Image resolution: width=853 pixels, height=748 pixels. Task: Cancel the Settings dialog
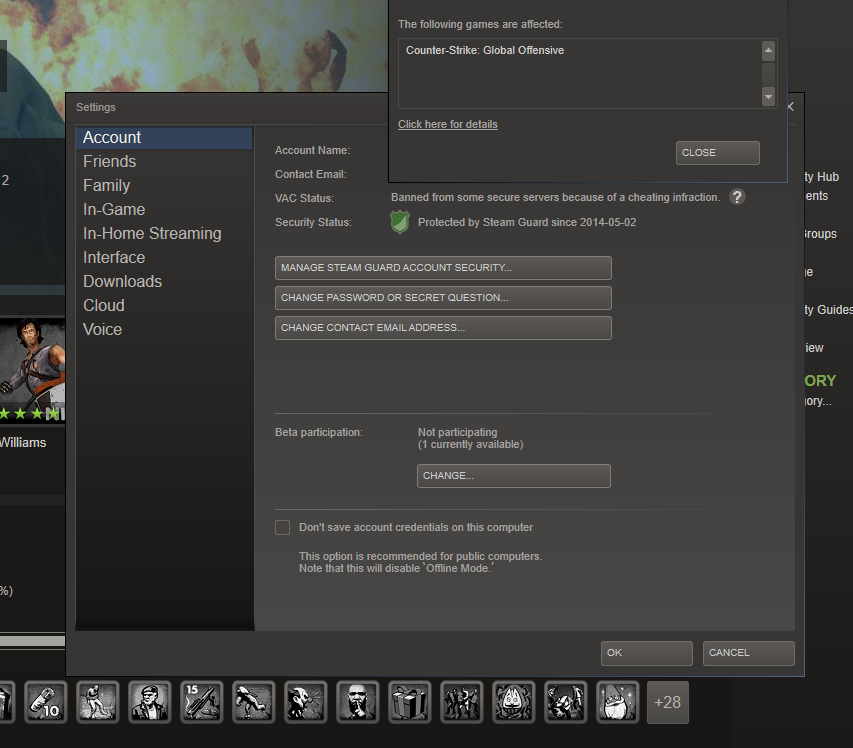click(x=749, y=653)
